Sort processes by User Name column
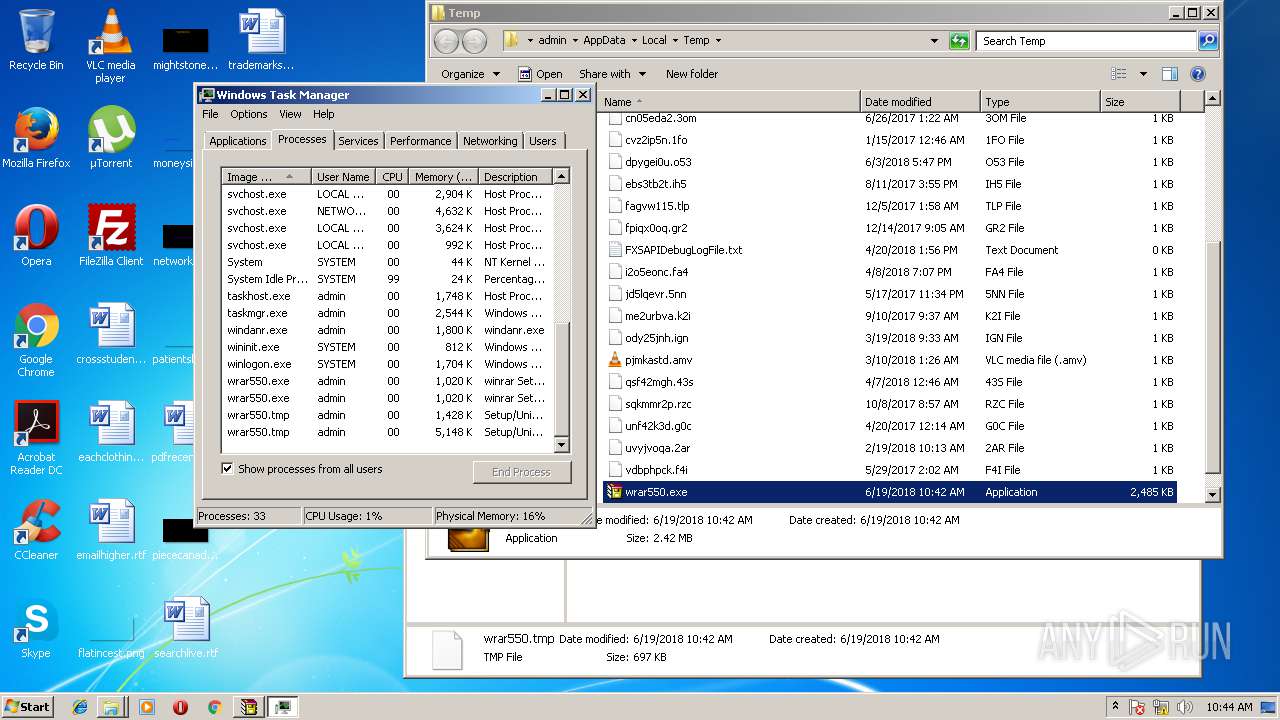Screen dimensions: 1280x720 (343, 177)
